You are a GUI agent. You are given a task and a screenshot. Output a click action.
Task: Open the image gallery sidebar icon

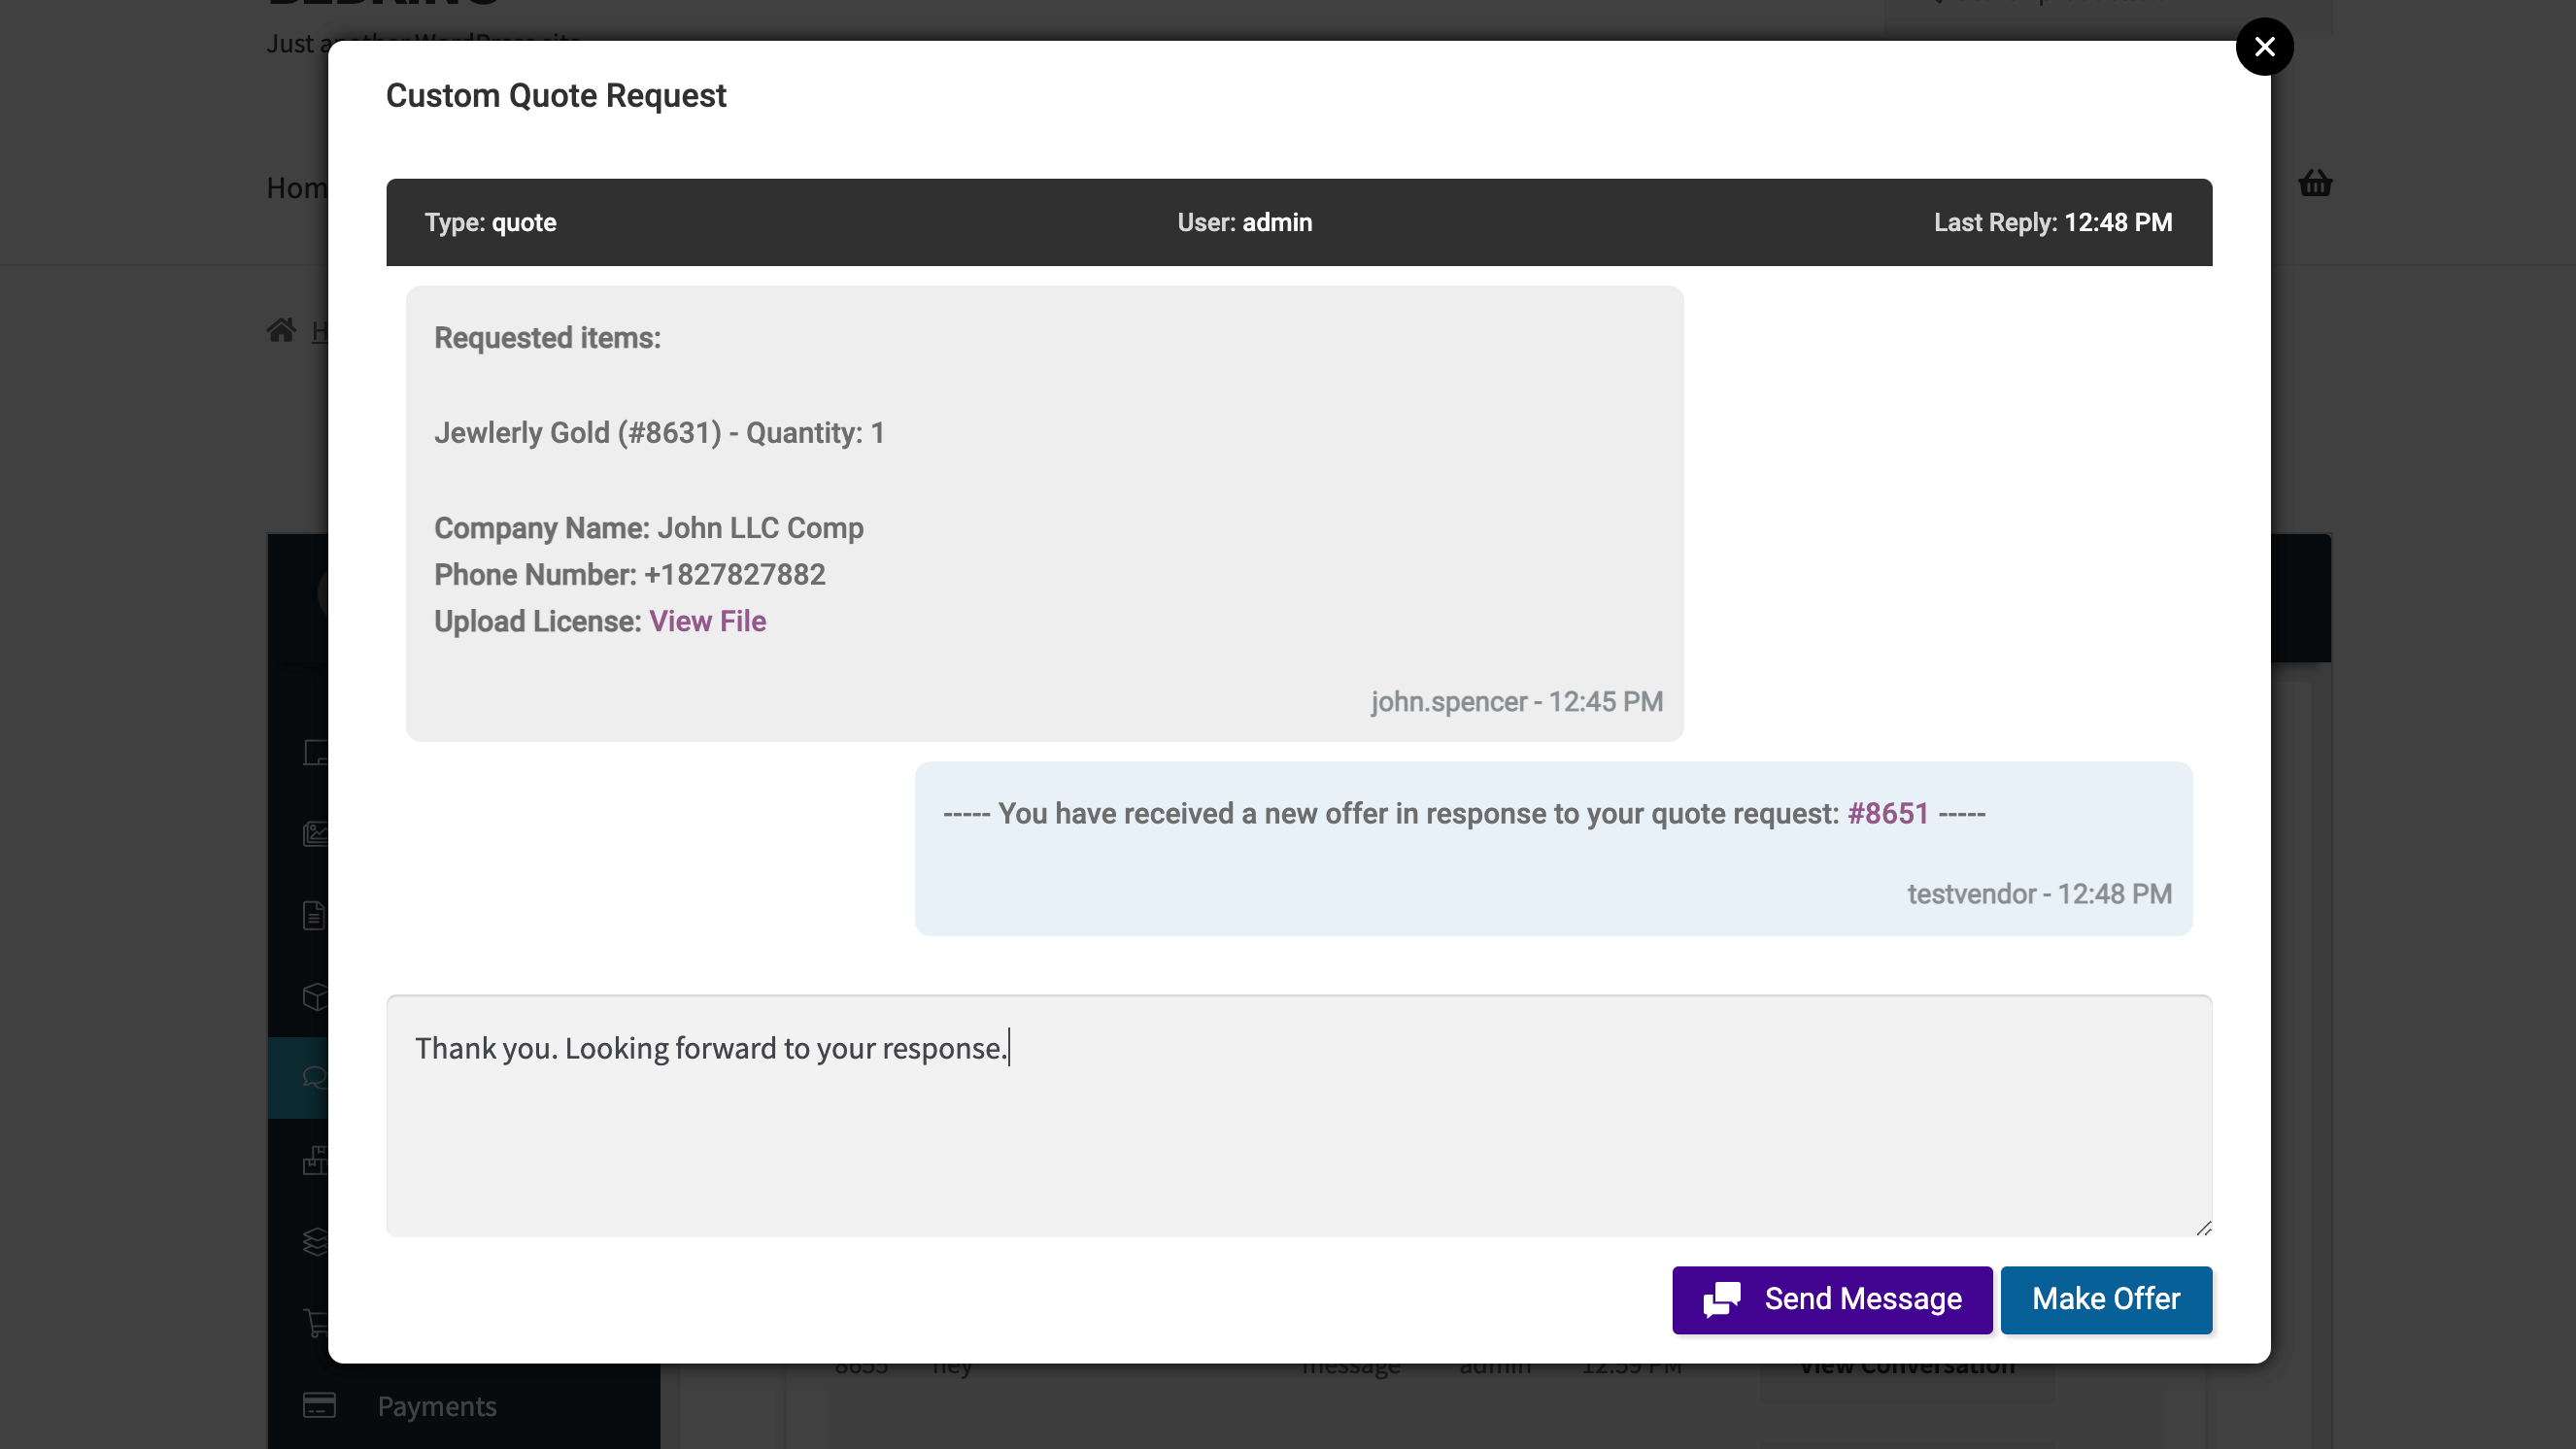click(315, 833)
